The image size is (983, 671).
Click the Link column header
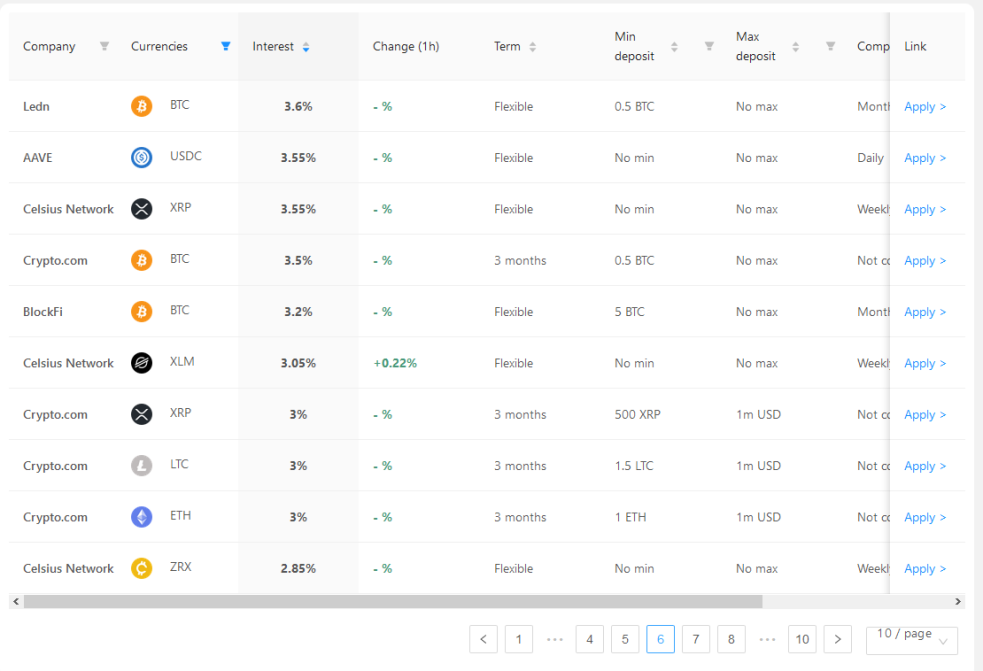pyautogui.click(x=915, y=46)
